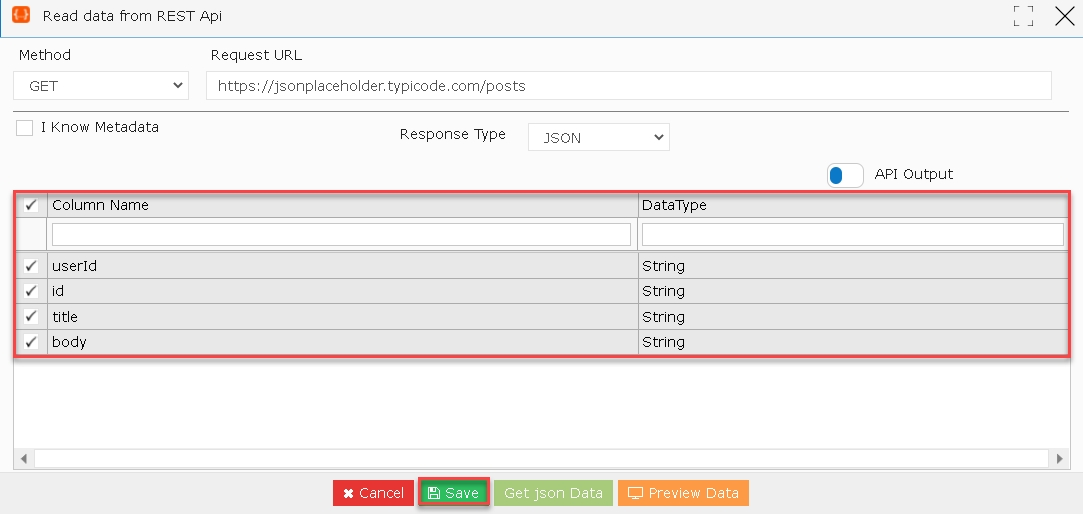Screen dimensions: 1083x514
Task: Click the Column Name filter box
Action: [341, 235]
